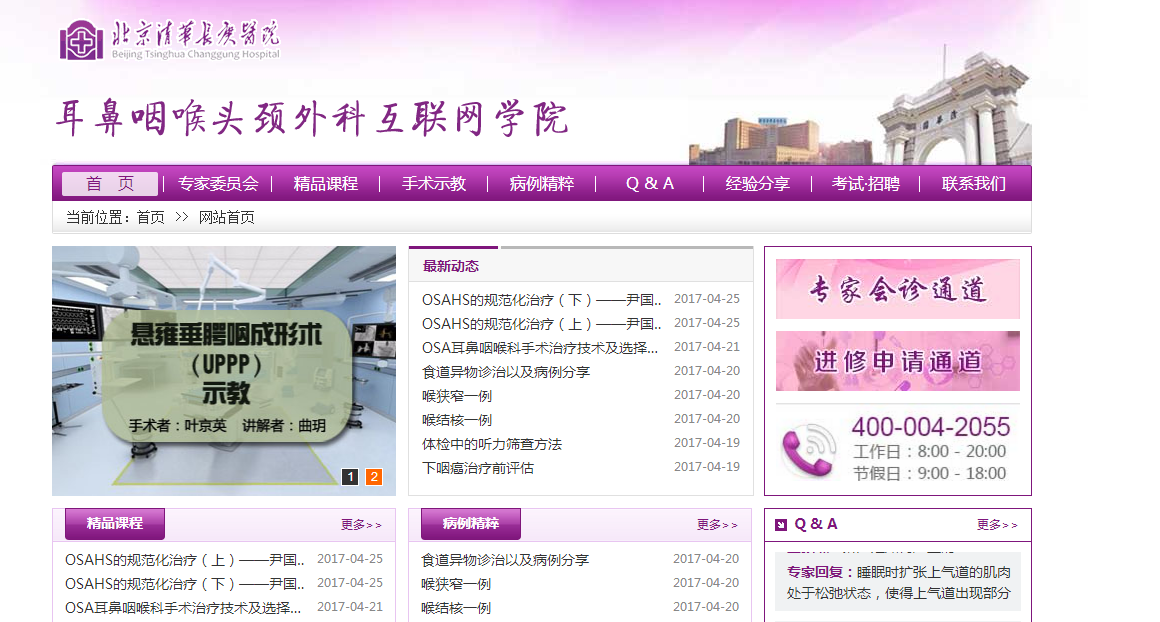The height and width of the screenshot is (622, 1160).
Task: Select 考试·招聘 in the navigation bar
Action: click(x=866, y=184)
